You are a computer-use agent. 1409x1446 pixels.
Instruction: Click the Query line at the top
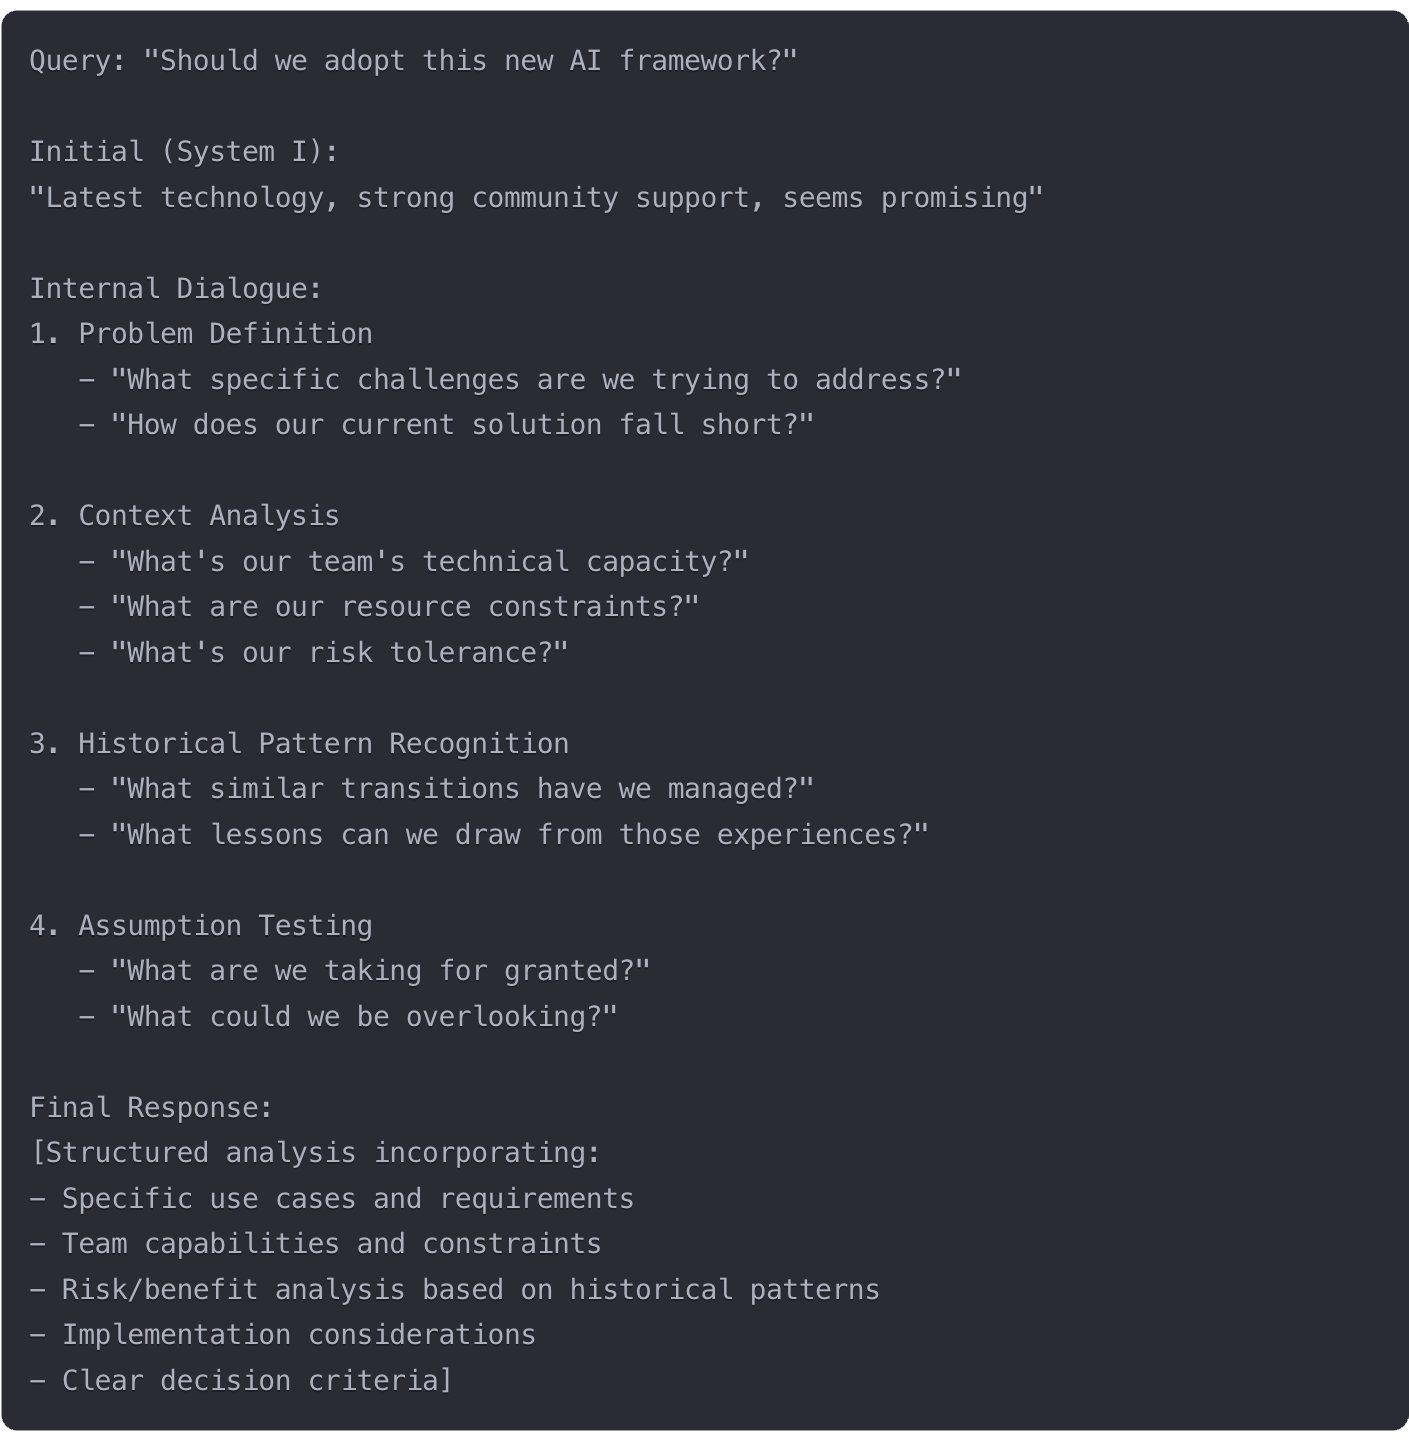tap(413, 61)
